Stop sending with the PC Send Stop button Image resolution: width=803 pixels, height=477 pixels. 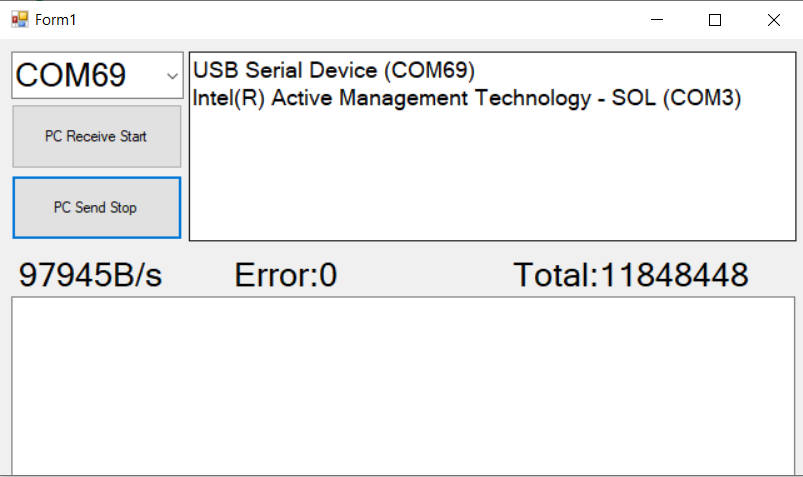97,208
